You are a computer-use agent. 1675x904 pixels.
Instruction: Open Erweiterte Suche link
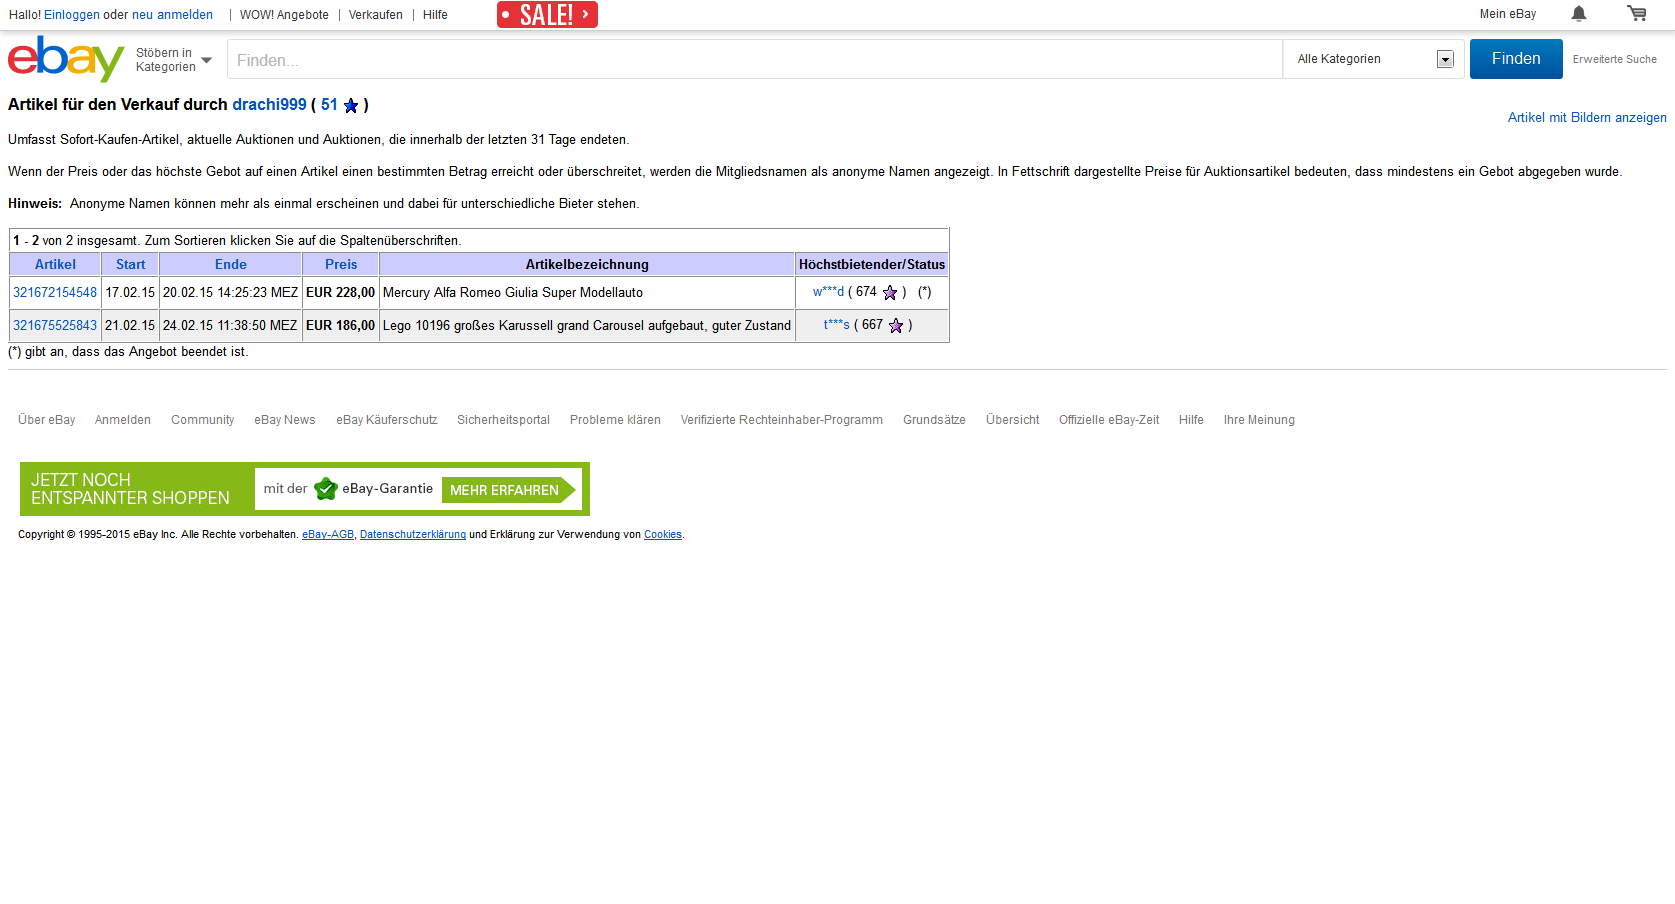(x=1614, y=60)
